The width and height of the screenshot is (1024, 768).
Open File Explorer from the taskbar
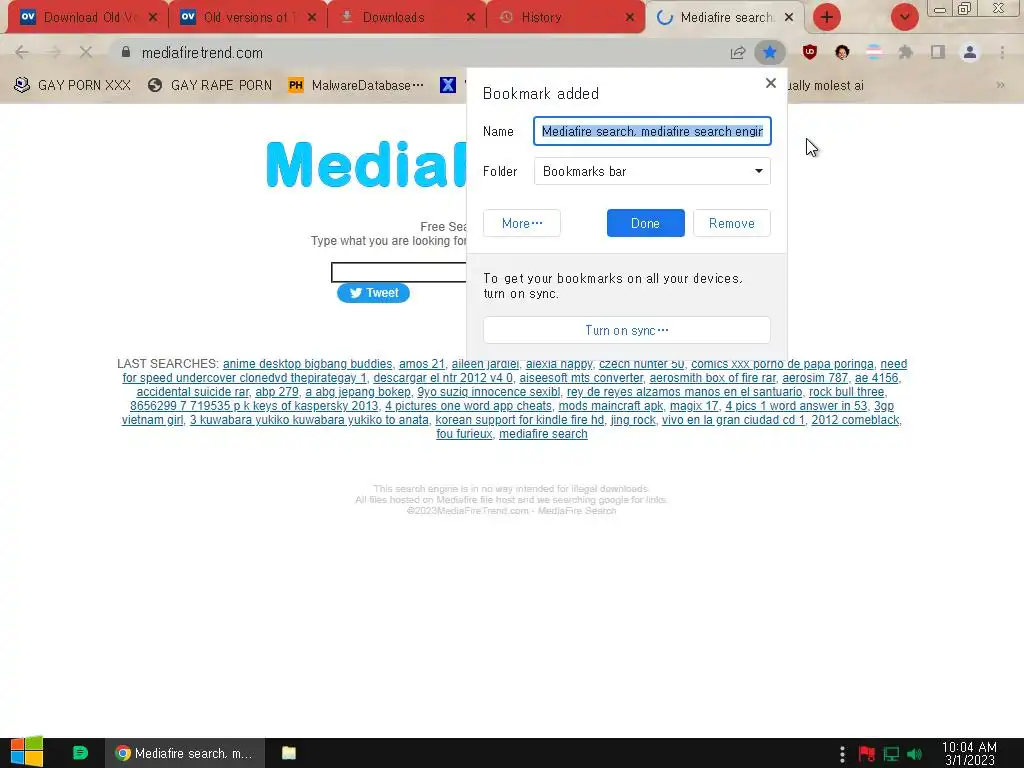click(289, 753)
